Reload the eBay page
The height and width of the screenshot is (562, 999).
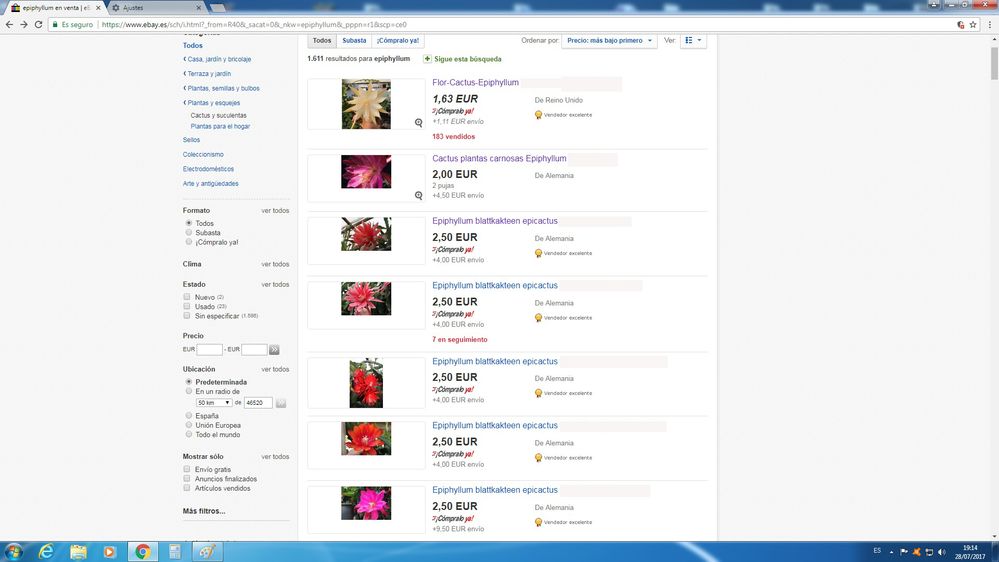[38, 24]
